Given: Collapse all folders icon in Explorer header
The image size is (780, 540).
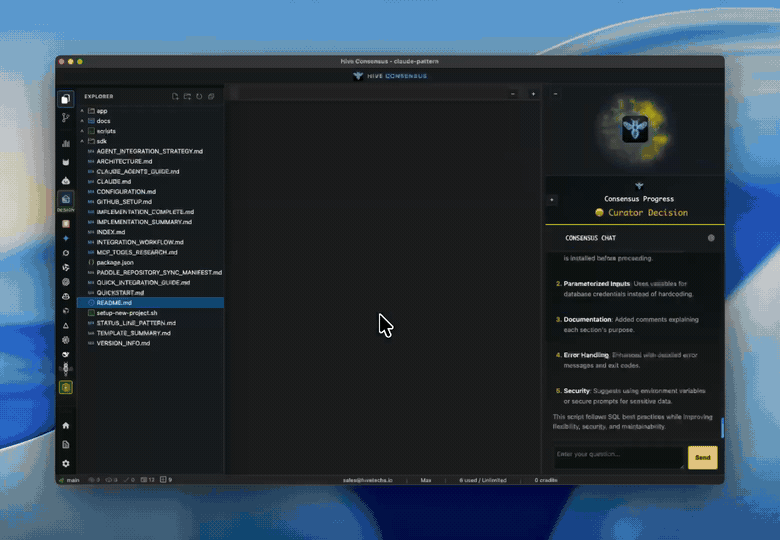Looking at the screenshot, I should (x=211, y=96).
